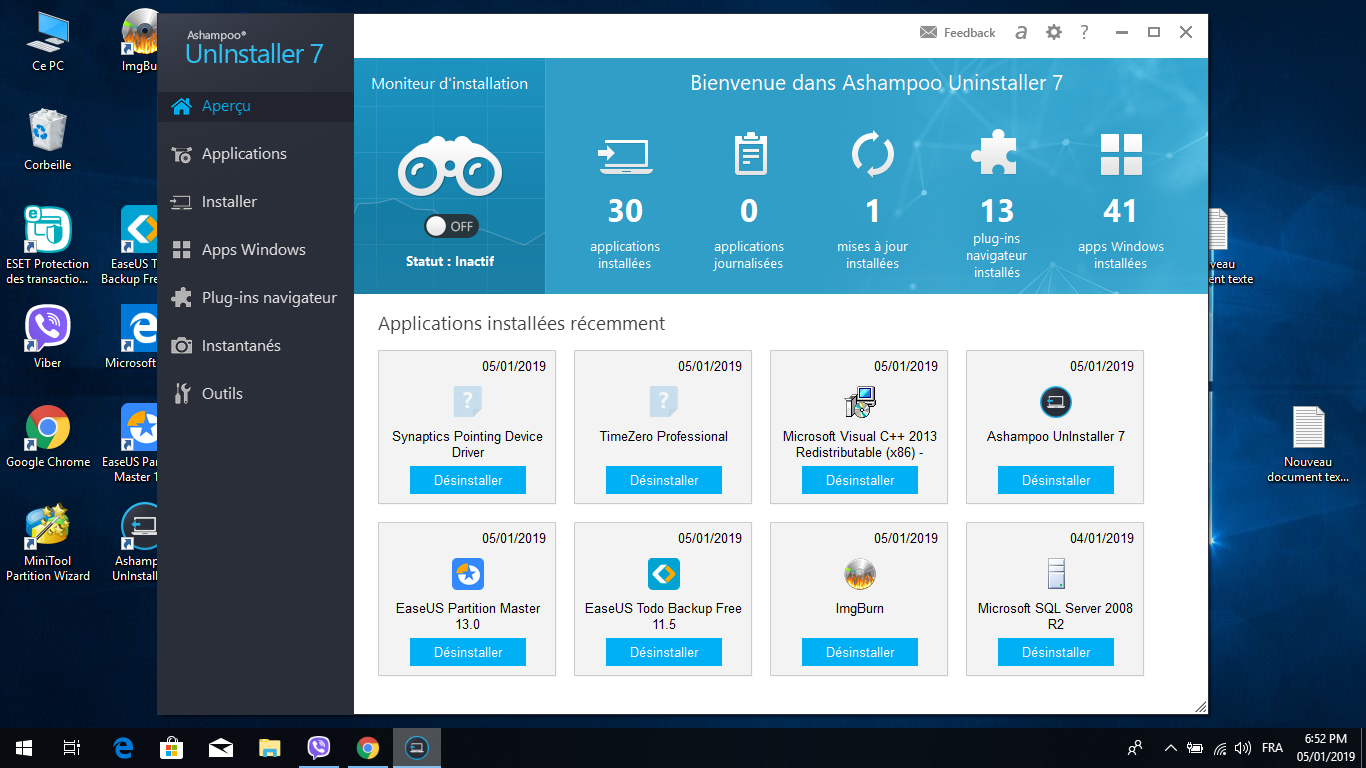Select the Applications section in the sidebar
This screenshot has height=768, width=1366.
click(x=244, y=153)
